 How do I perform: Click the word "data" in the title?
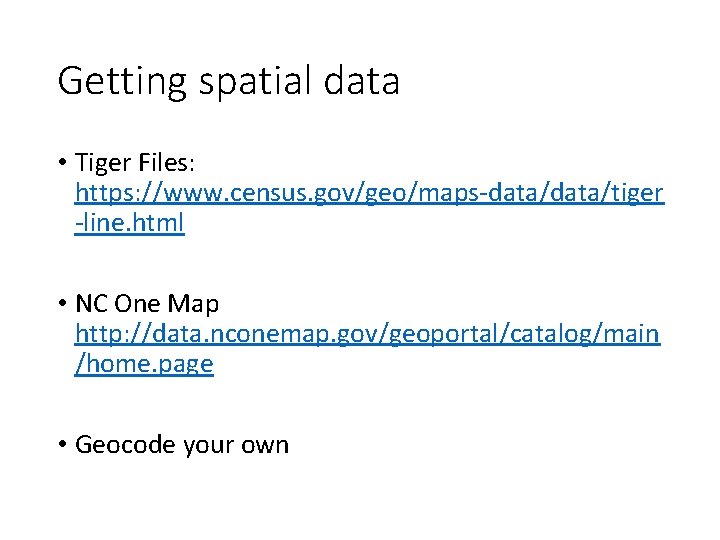pos(361,81)
